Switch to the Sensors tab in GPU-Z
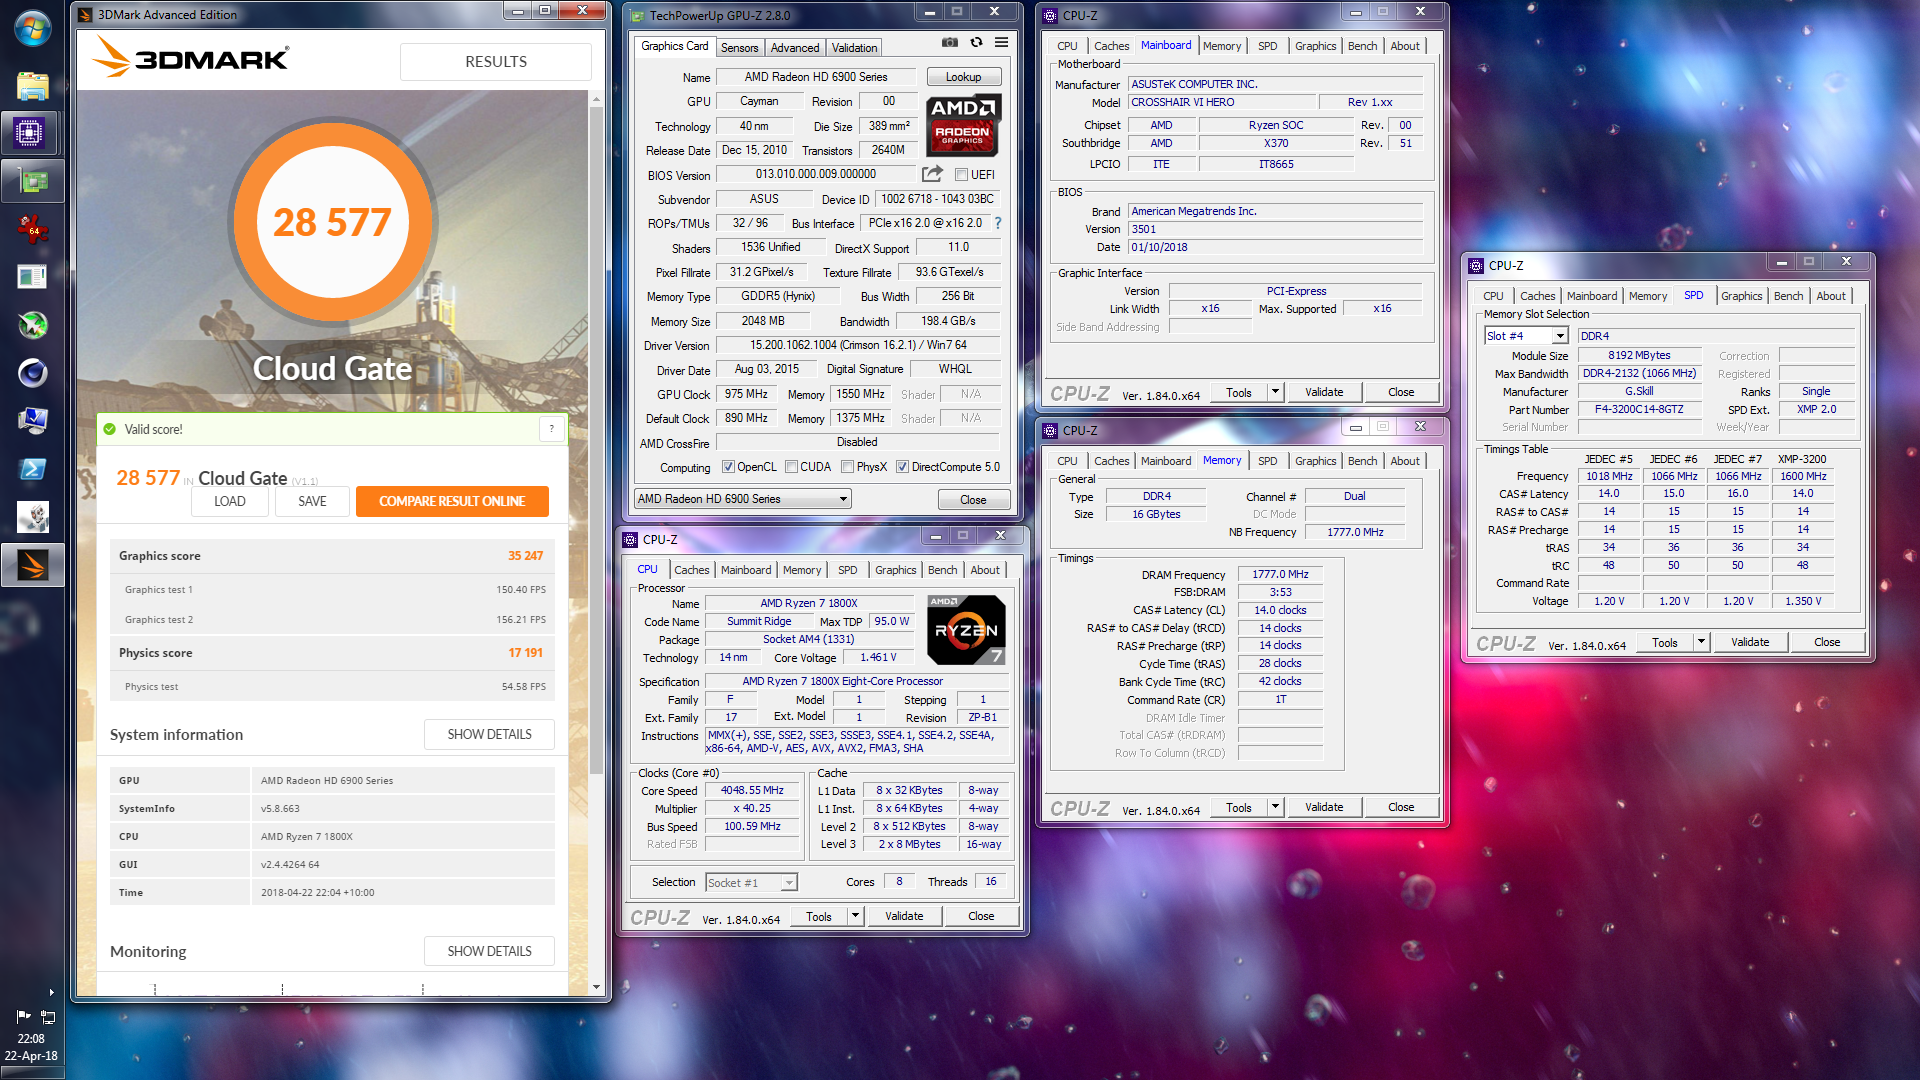 [739, 48]
